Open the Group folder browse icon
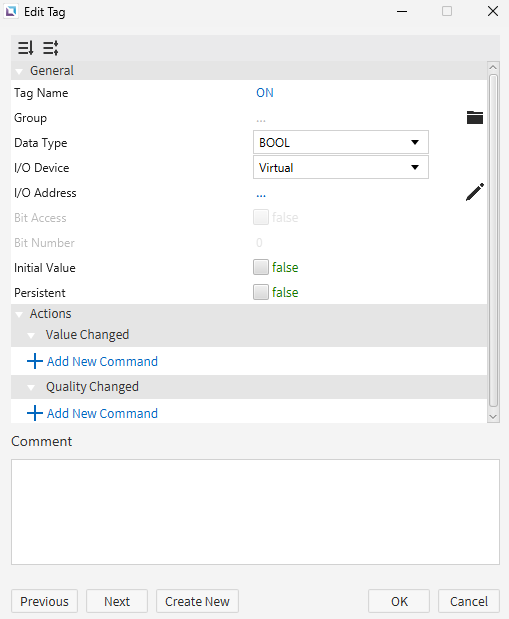Screen dimensions: 509x619 click(x=475, y=118)
